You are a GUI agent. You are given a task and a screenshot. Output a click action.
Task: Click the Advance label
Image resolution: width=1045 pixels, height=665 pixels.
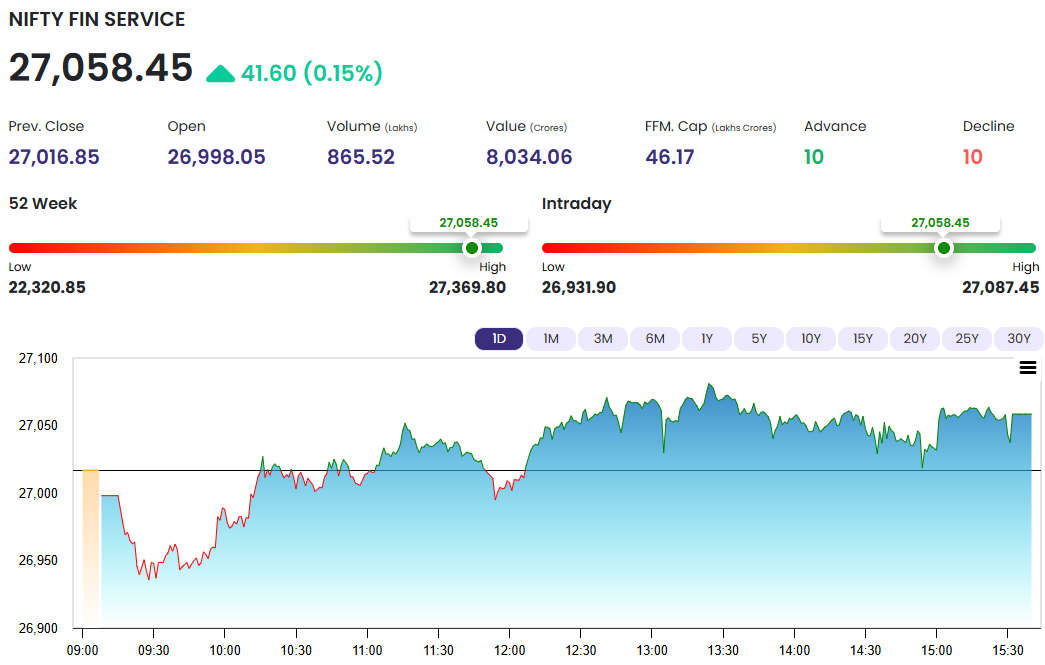835,126
